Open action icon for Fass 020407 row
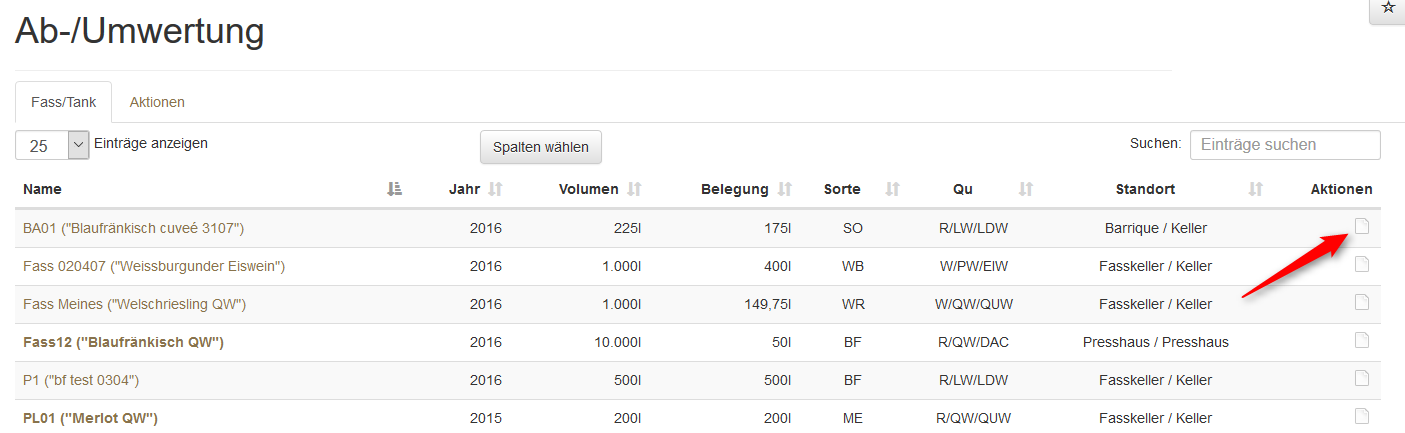This screenshot has height=433, width=1405. point(1361,265)
